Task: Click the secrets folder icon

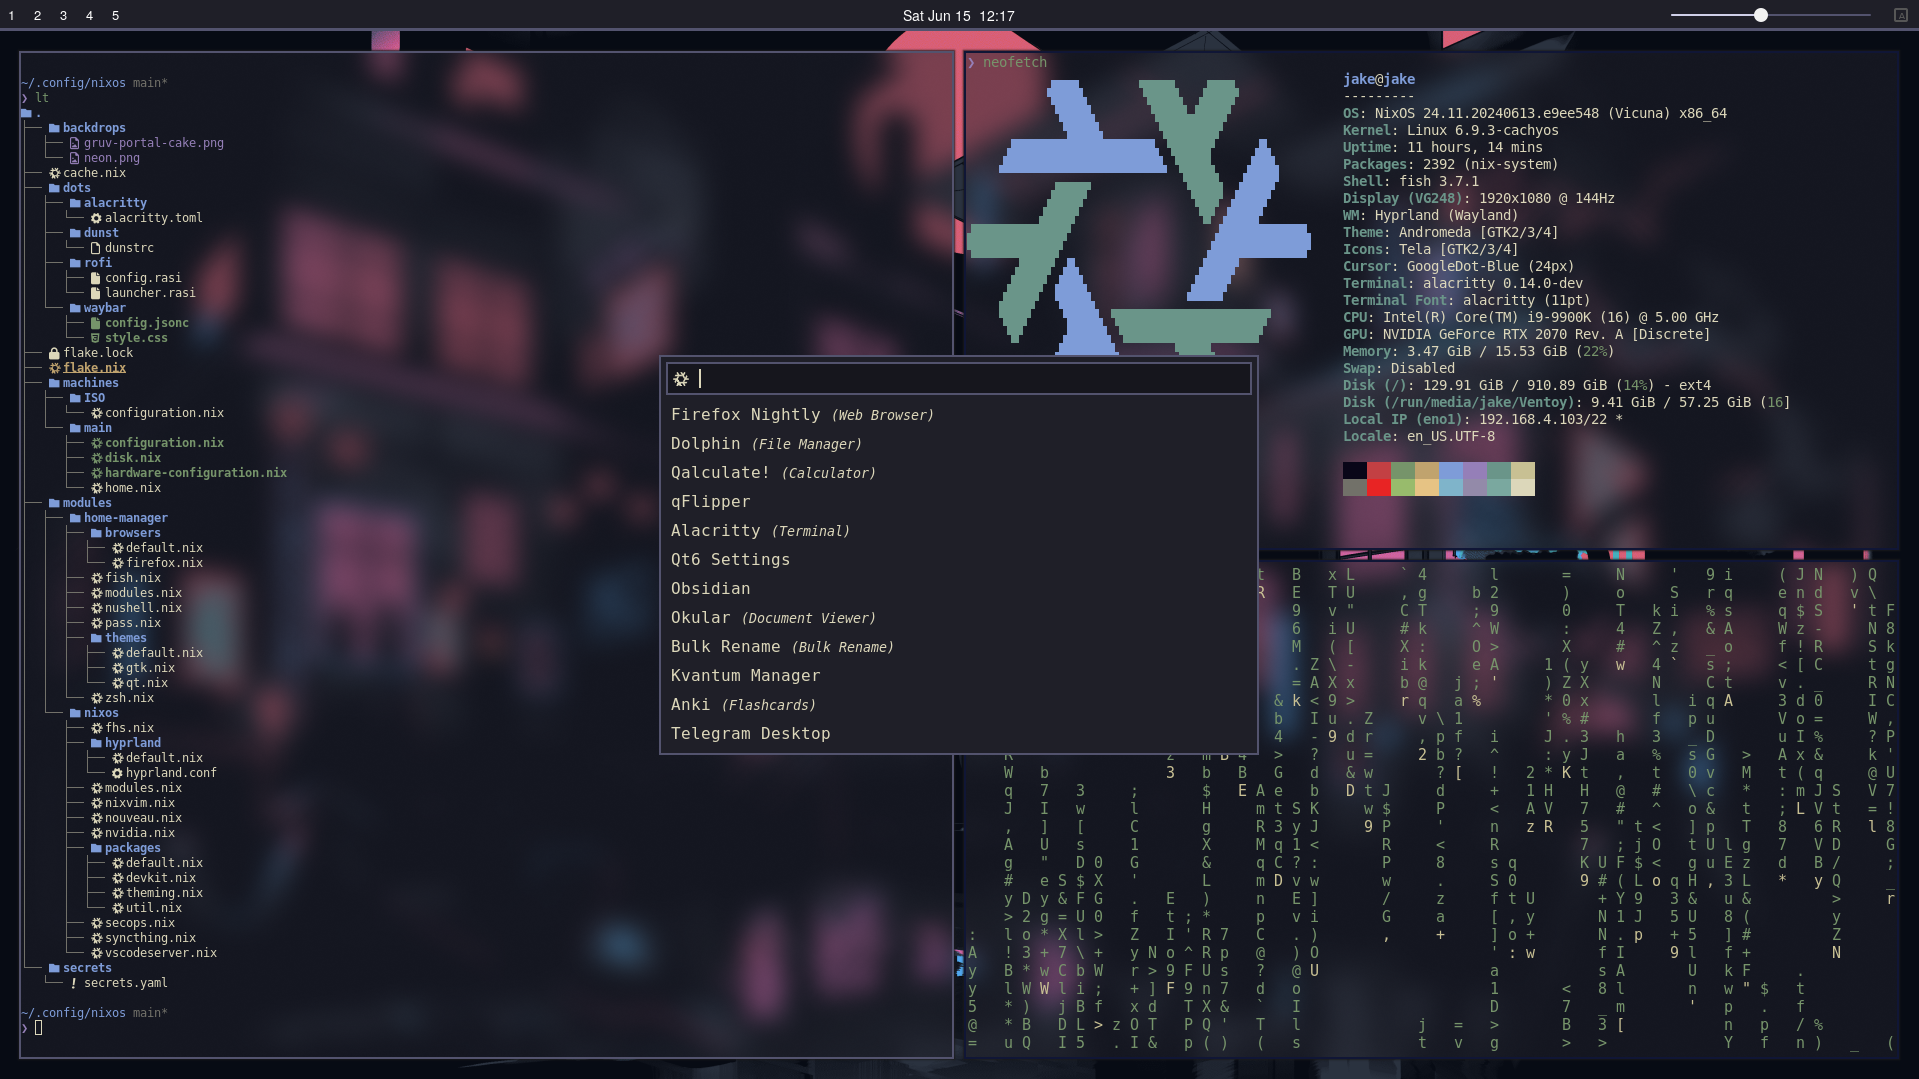Action: pos(54,968)
